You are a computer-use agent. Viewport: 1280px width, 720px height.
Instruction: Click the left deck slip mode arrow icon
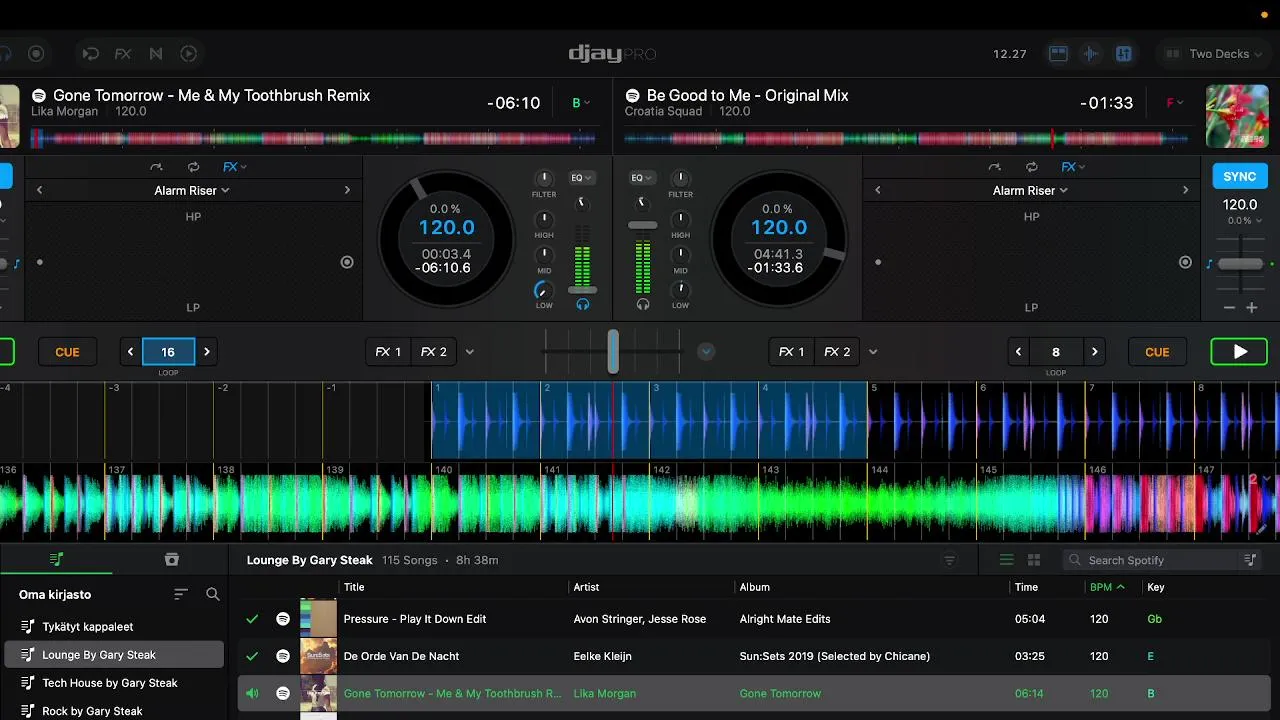(x=156, y=167)
